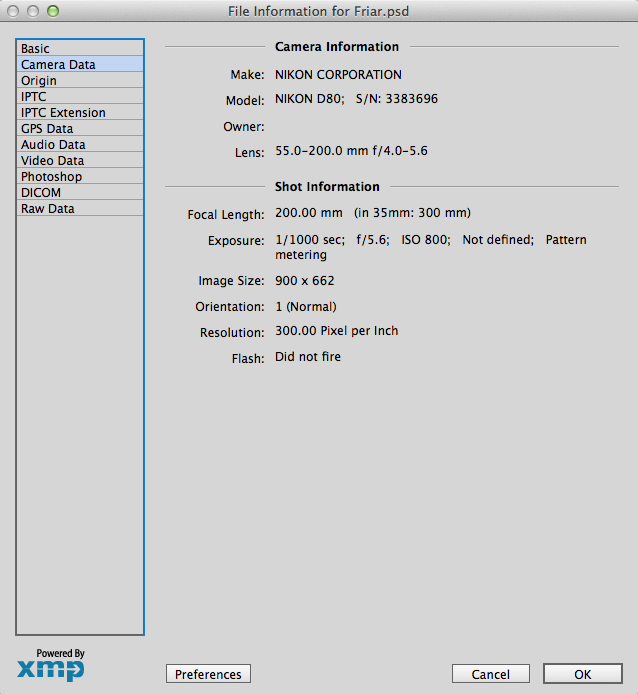The width and height of the screenshot is (638, 694).
Task: Select the Basic category in sidebar
Action: pos(80,48)
